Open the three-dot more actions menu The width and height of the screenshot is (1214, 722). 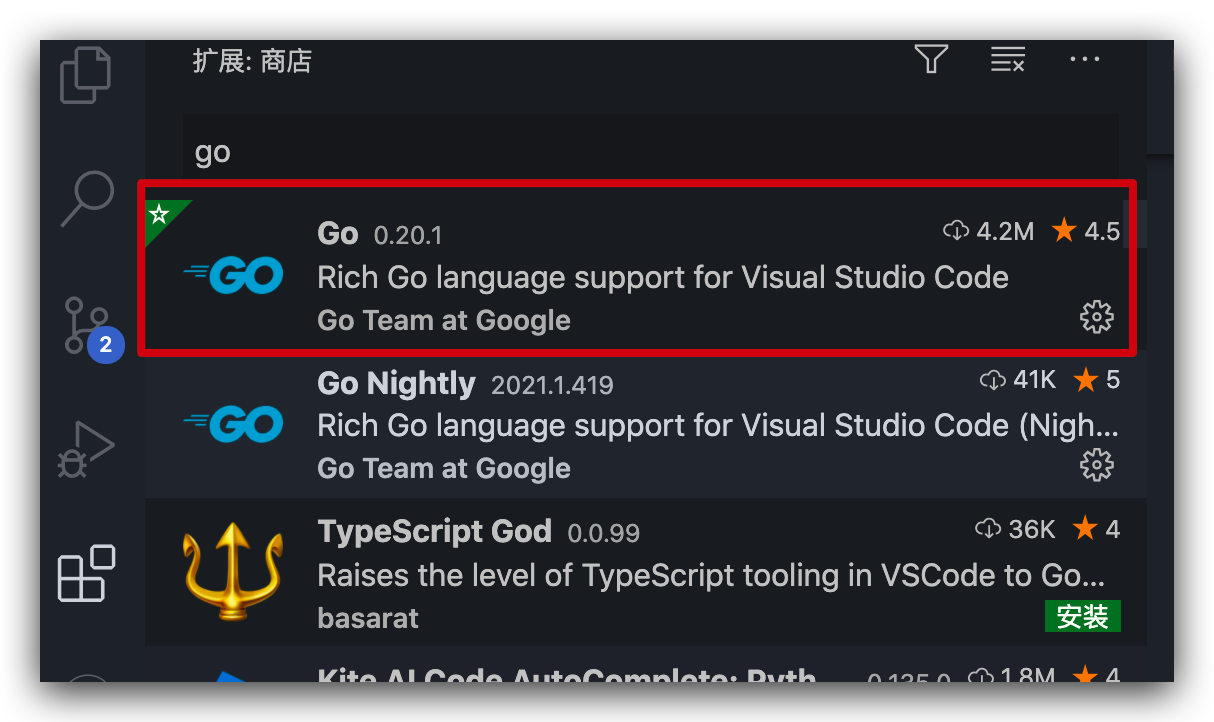click(1084, 59)
